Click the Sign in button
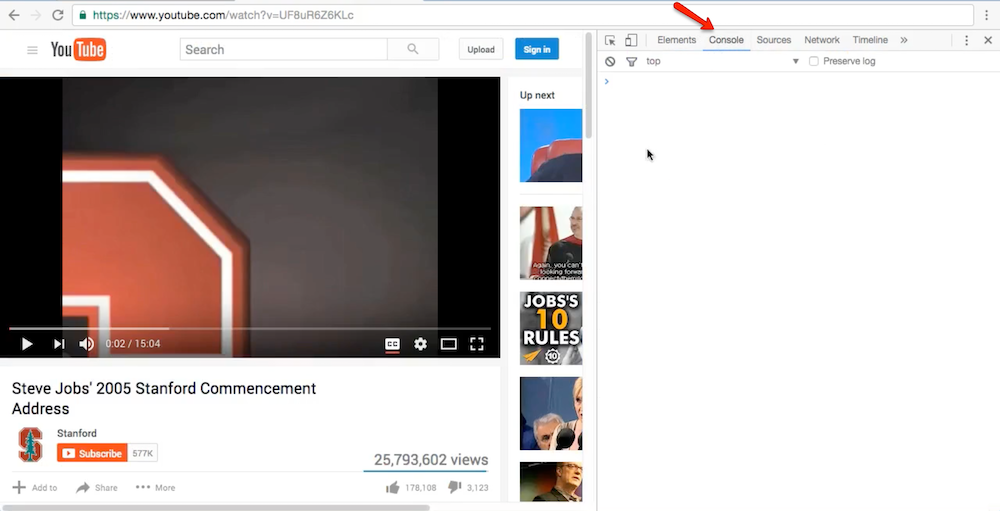The width and height of the screenshot is (1000, 511). pyautogui.click(x=537, y=49)
